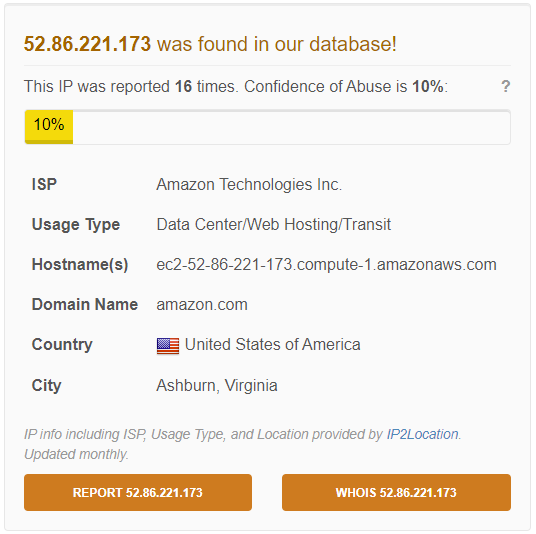Click the Hostname(s) row label
The height and width of the screenshot is (534, 536).
tap(80, 265)
